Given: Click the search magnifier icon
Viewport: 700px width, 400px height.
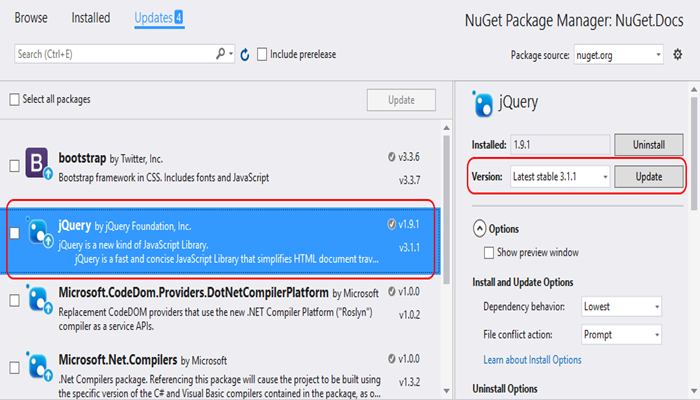Looking at the screenshot, I should pyautogui.click(x=221, y=54).
